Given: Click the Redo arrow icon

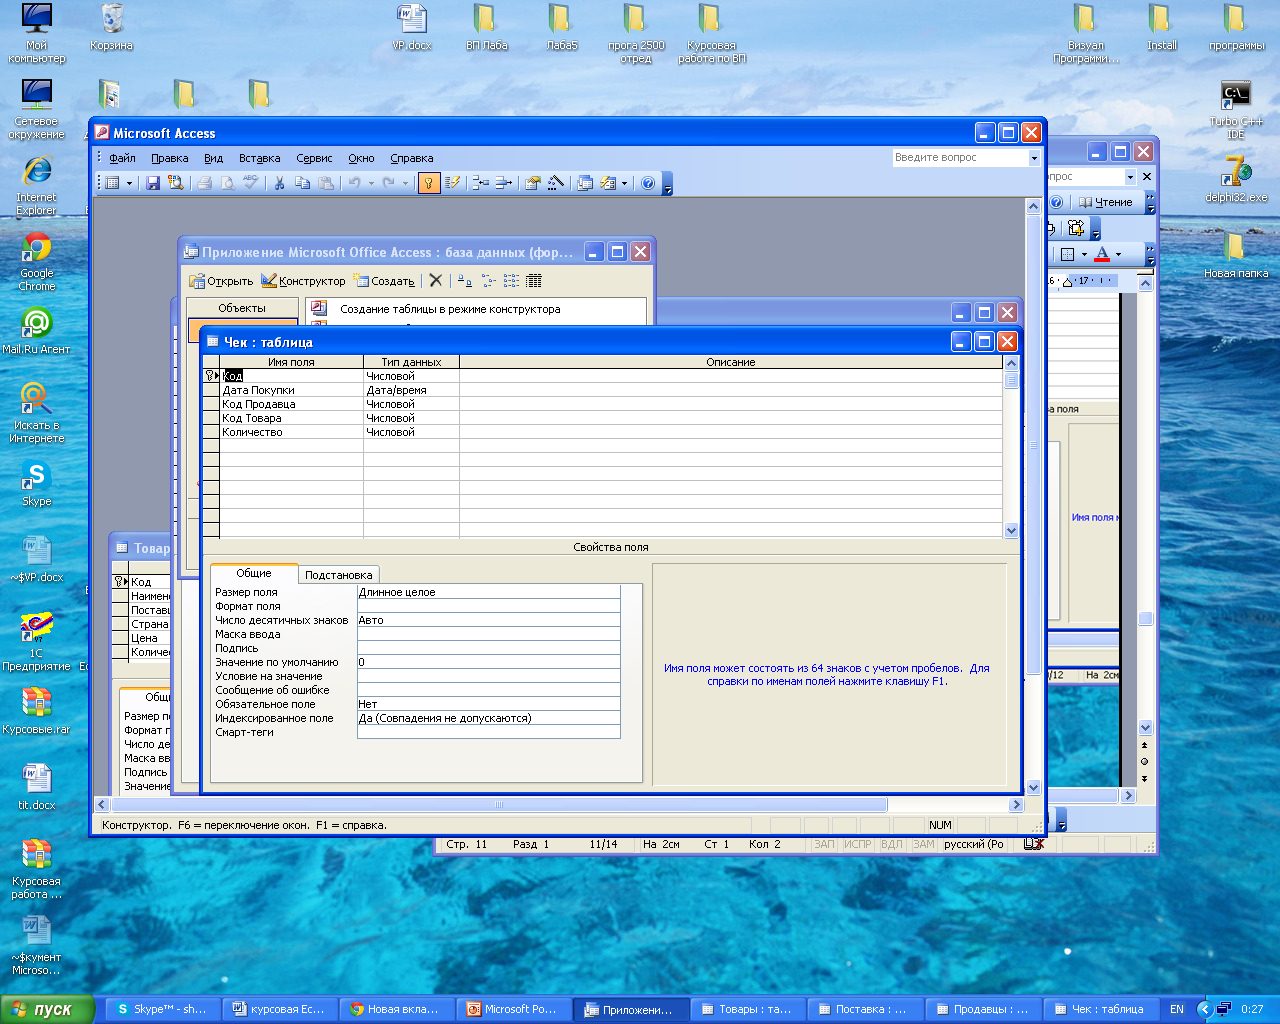Looking at the screenshot, I should (388, 183).
